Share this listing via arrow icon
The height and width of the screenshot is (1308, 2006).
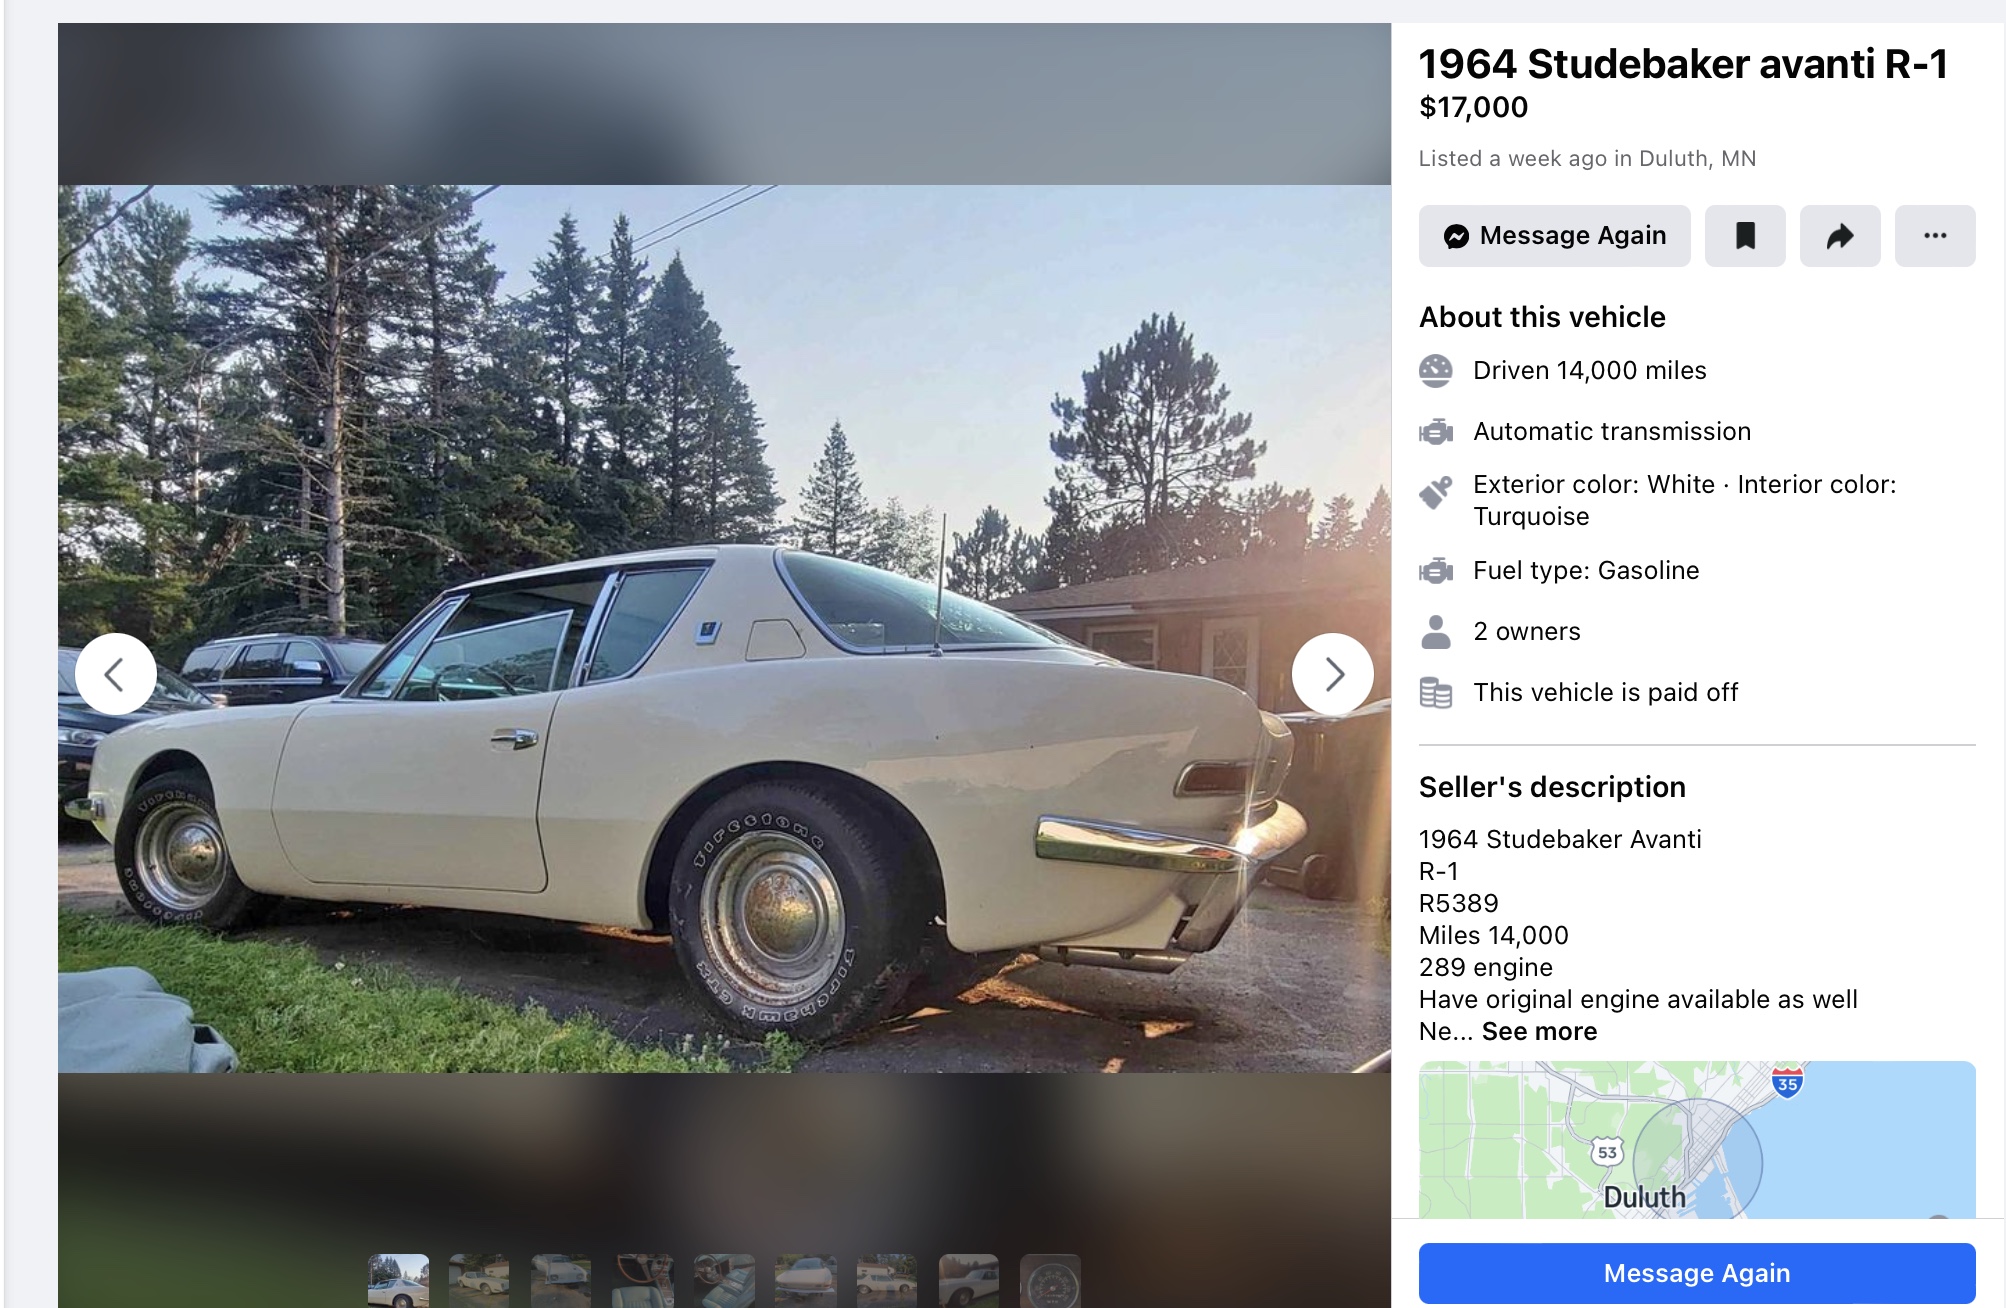pos(1839,236)
